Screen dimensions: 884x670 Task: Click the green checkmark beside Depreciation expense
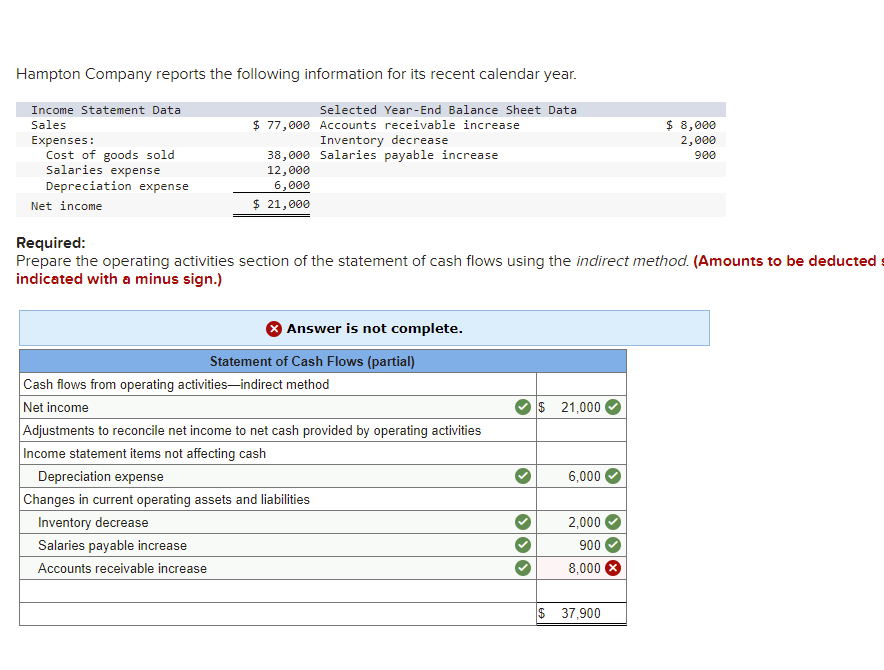[x=522, y=476]
